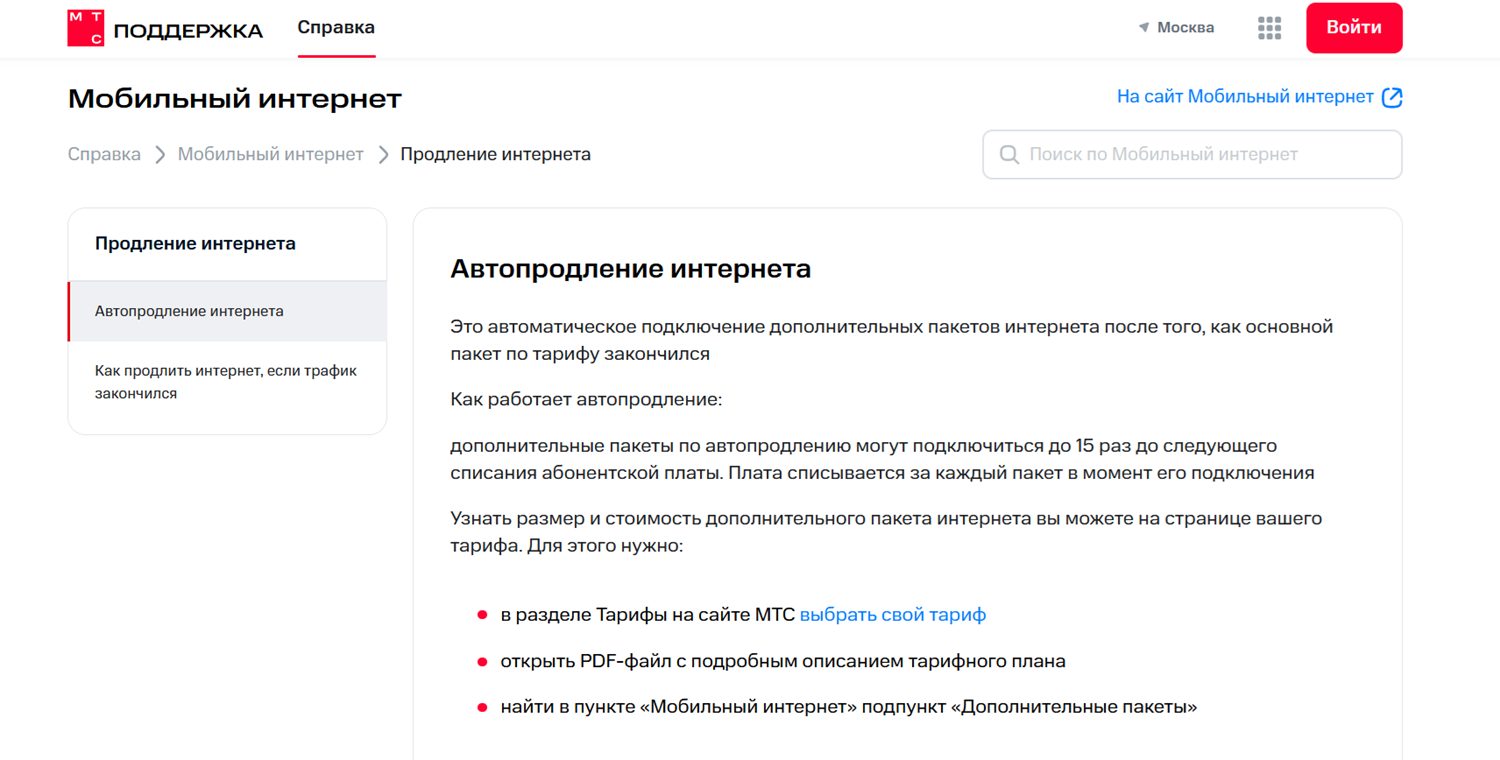This screenshot has width=1500, height=760.
Task: Open the apps grid icon
Action: click(1269, 28)
